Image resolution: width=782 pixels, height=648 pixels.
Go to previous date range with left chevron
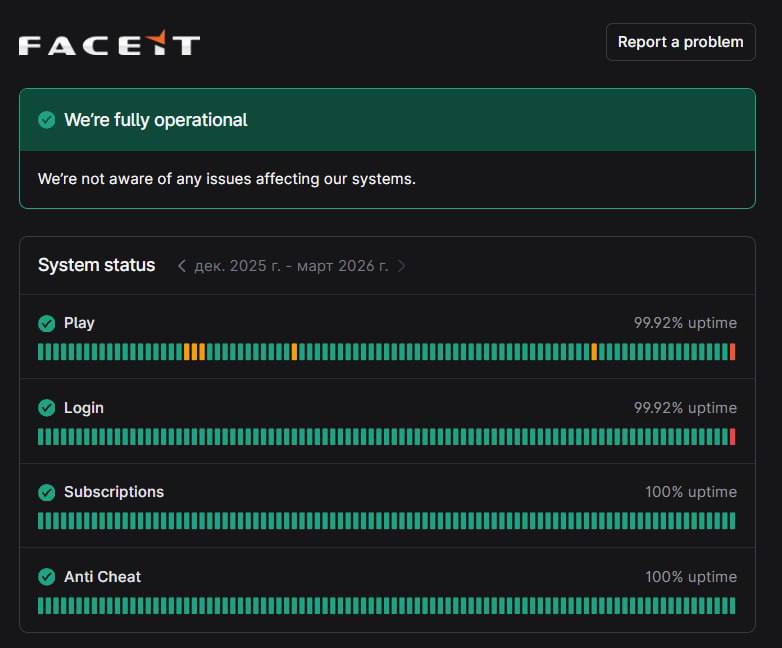coord(181,266)
